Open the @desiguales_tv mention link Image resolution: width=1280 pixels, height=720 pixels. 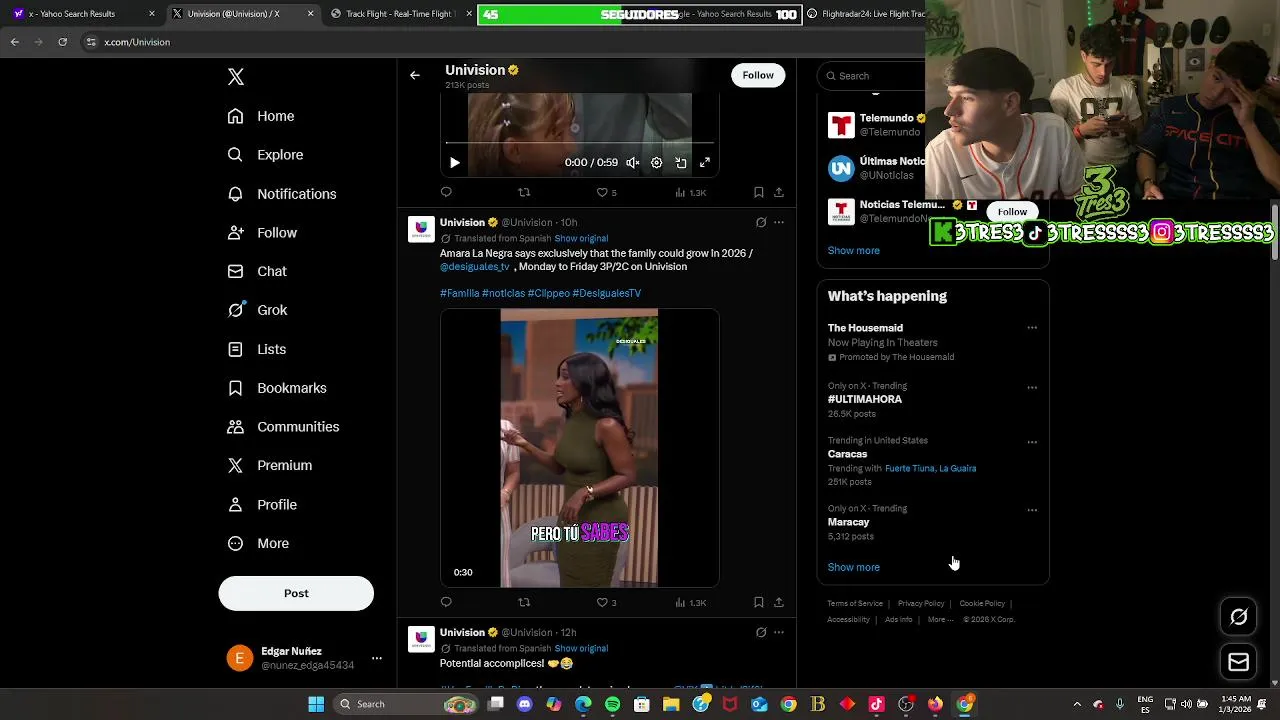[x=475, y=267]
